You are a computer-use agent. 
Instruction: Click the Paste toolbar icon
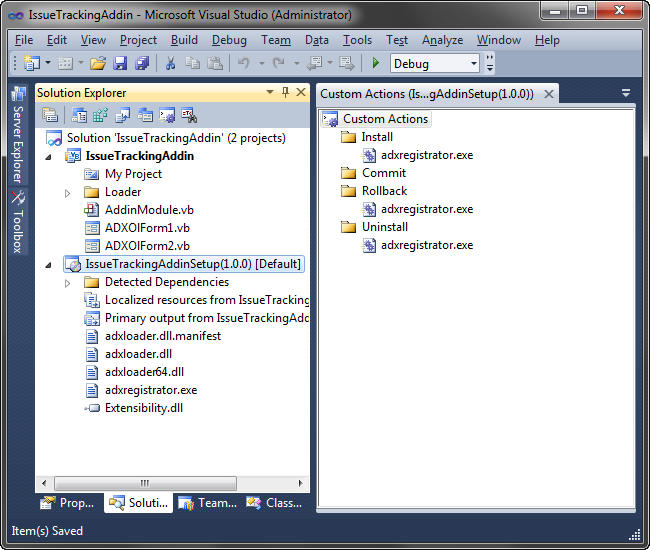pos(215,63)
